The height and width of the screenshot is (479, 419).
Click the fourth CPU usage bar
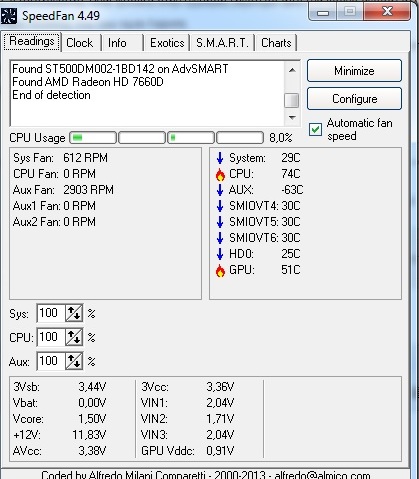coord(240,138)
